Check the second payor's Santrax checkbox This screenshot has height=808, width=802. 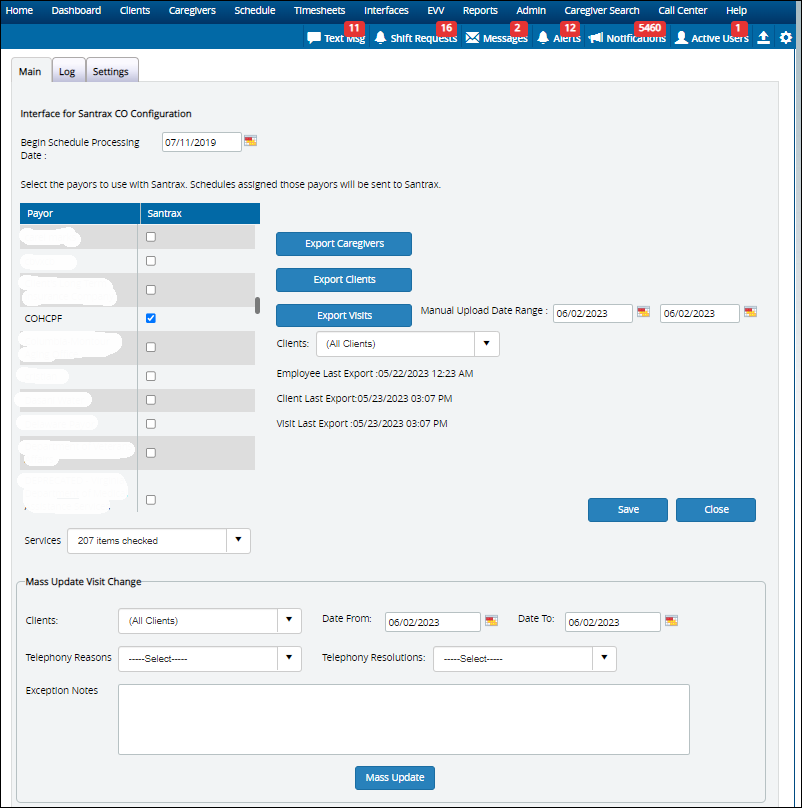pos(151,261)
